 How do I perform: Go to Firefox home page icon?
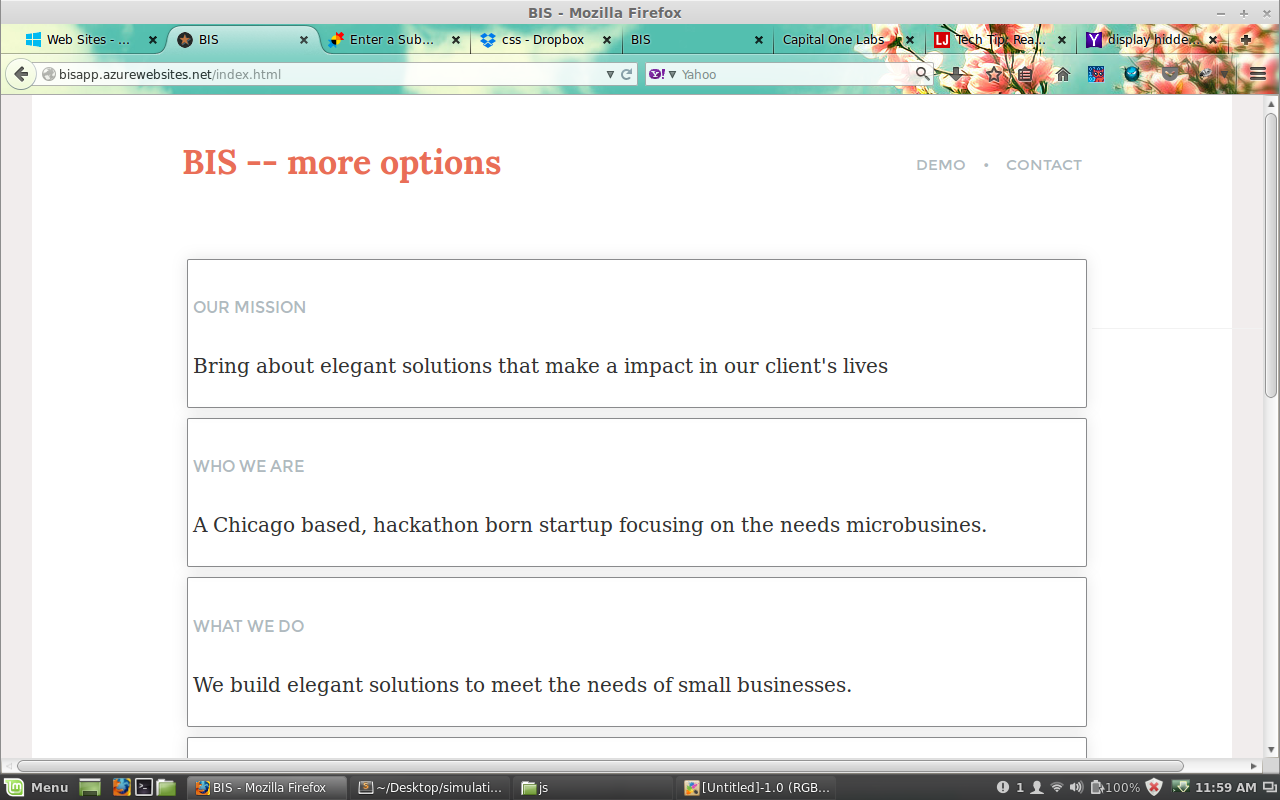[1063, 74]
